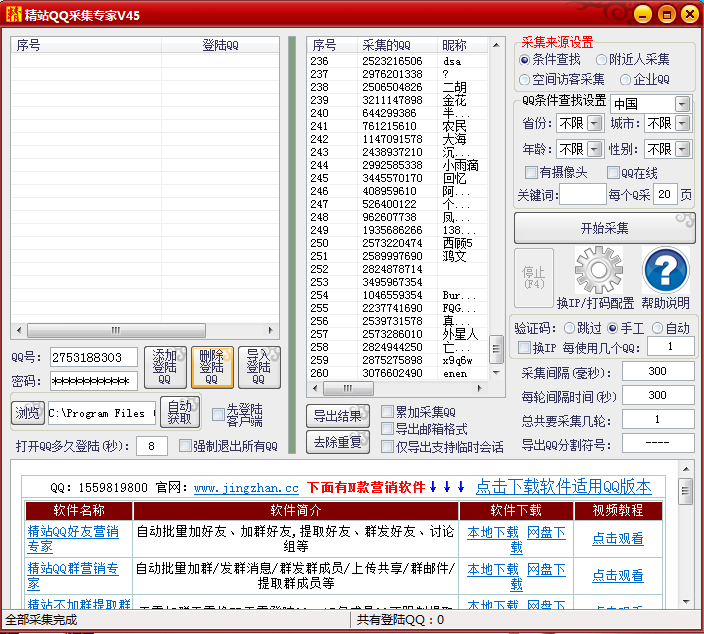Click the app logo in title bar

tap(13, 15)
